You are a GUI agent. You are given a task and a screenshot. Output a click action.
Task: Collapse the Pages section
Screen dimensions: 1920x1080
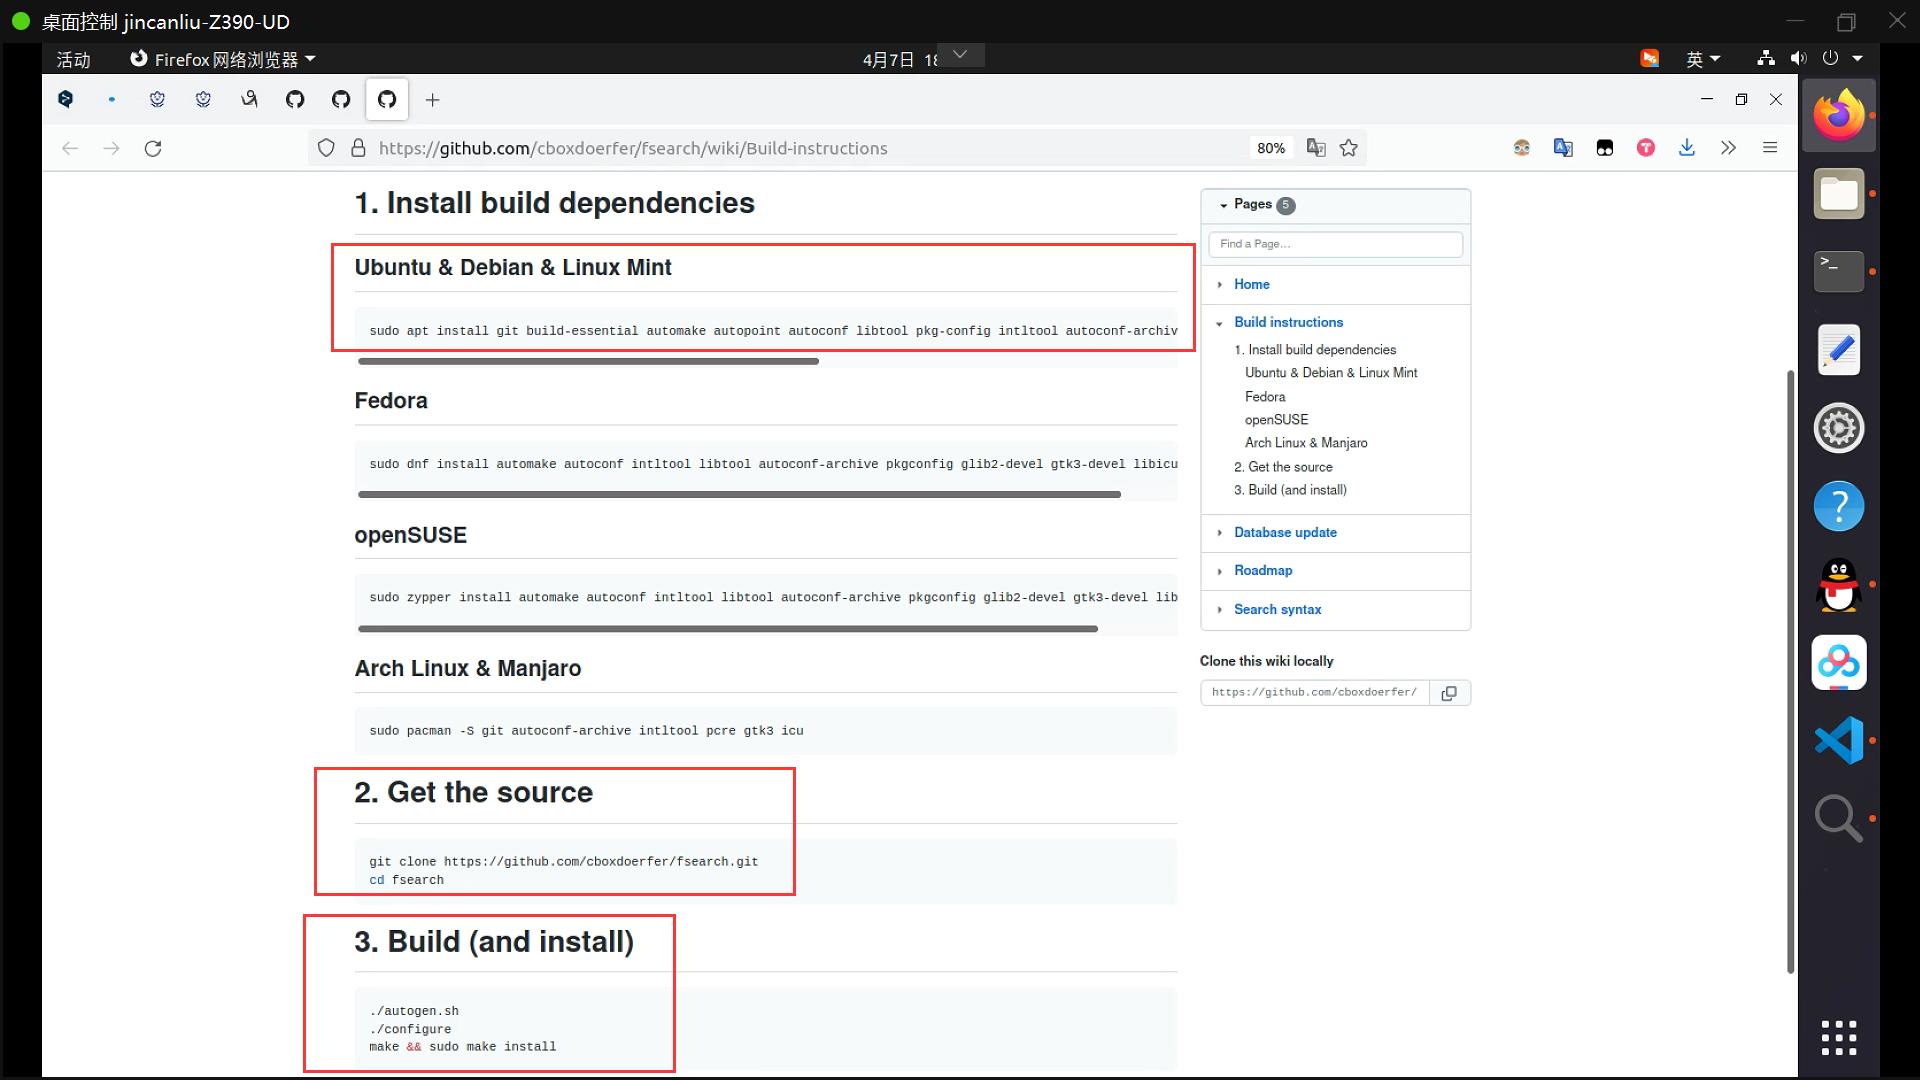[x=1224, y=205]
